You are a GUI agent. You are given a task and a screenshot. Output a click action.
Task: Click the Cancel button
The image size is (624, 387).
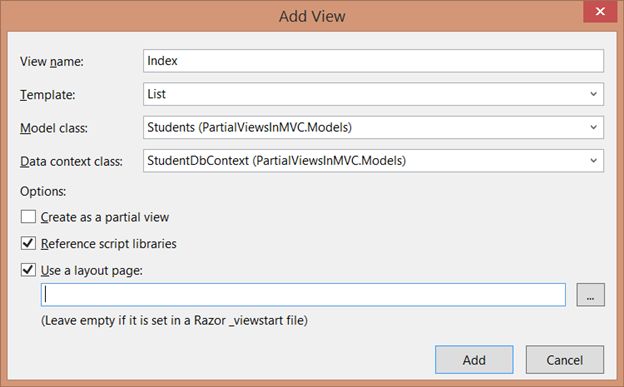(565, 360)
